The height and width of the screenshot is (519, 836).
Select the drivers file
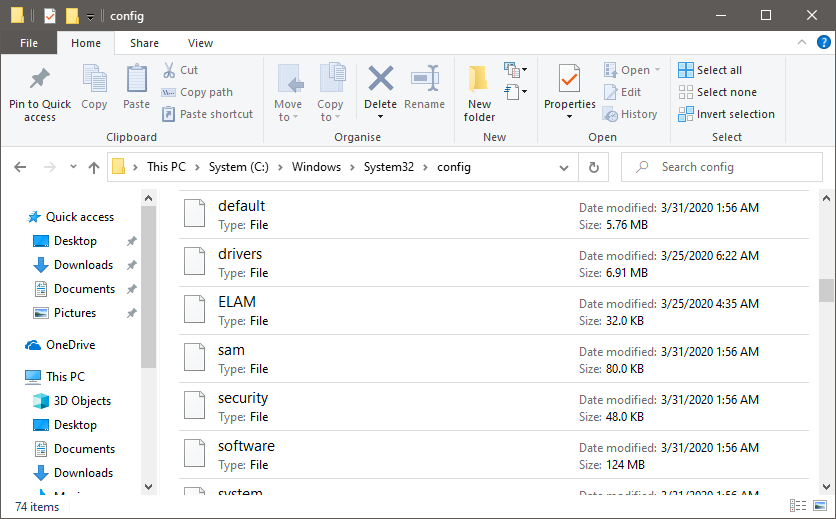point(494,262)
